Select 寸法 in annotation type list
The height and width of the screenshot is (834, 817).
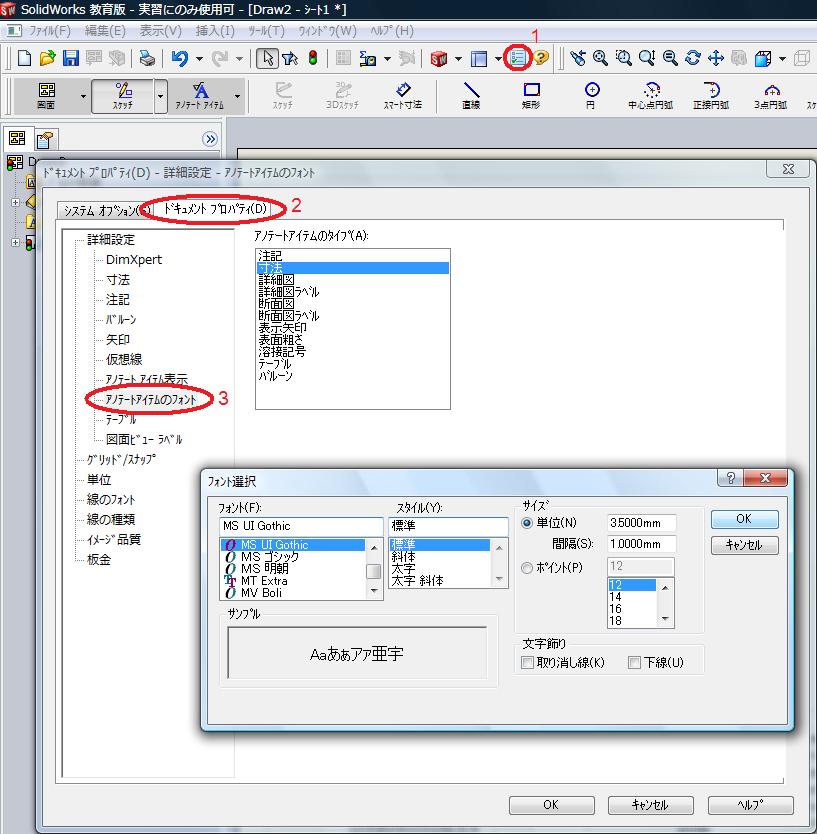[353, 268]
